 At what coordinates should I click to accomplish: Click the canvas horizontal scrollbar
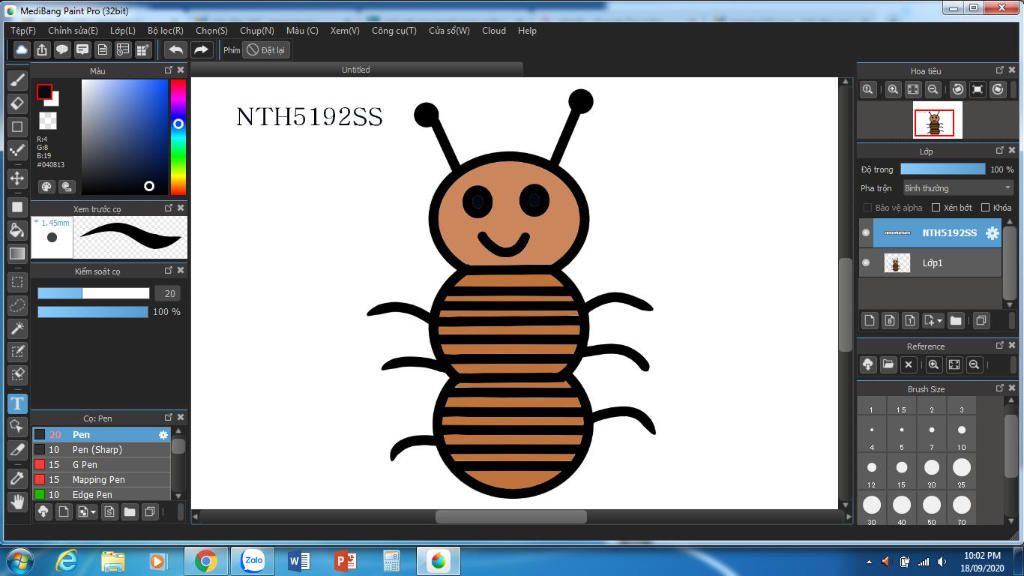click(x=511, y=517)
